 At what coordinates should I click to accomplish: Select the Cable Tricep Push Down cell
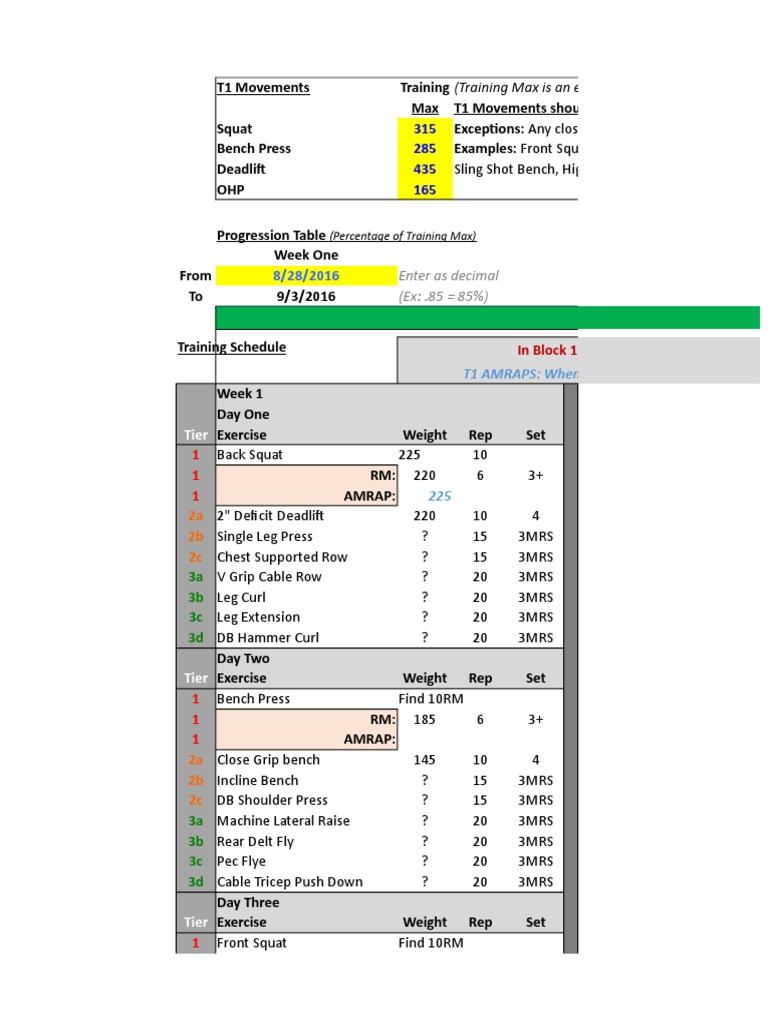(x=306, y=882)
